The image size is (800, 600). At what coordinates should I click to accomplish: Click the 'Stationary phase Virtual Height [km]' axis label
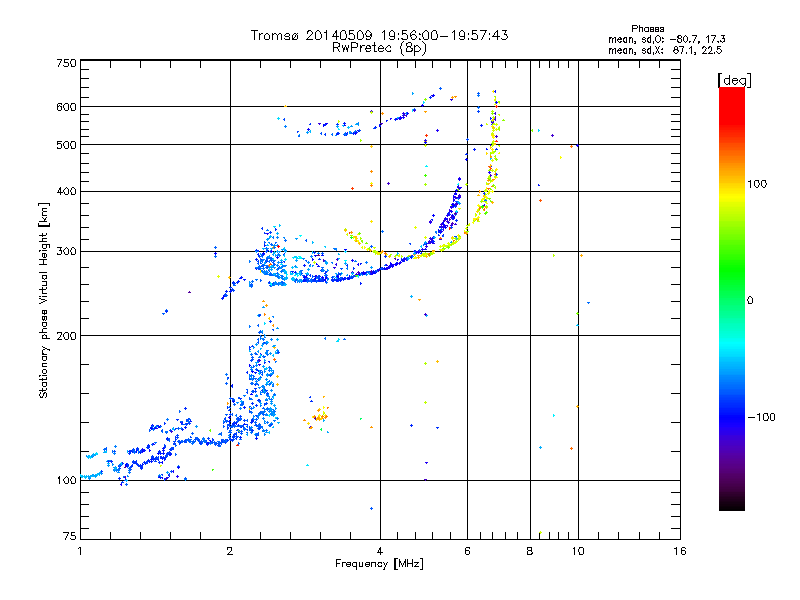(44, 300)
